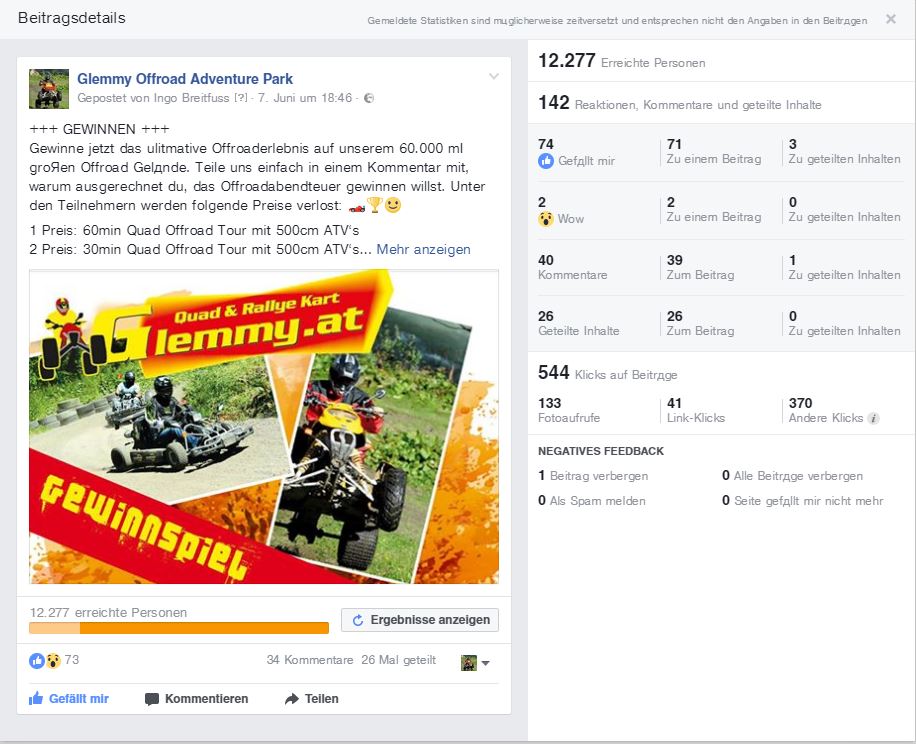Click the refresh icon in Ergebnisse anzeigen
Screen dimensions: 916x744
(x=358, y=620)
